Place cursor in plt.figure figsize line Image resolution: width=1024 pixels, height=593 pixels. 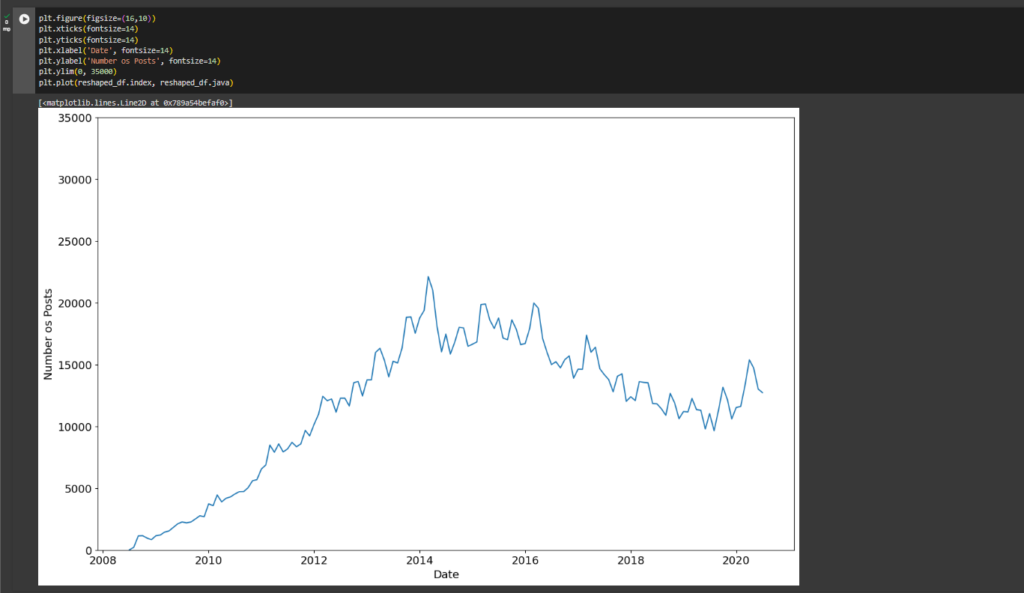tap(97, 19)
